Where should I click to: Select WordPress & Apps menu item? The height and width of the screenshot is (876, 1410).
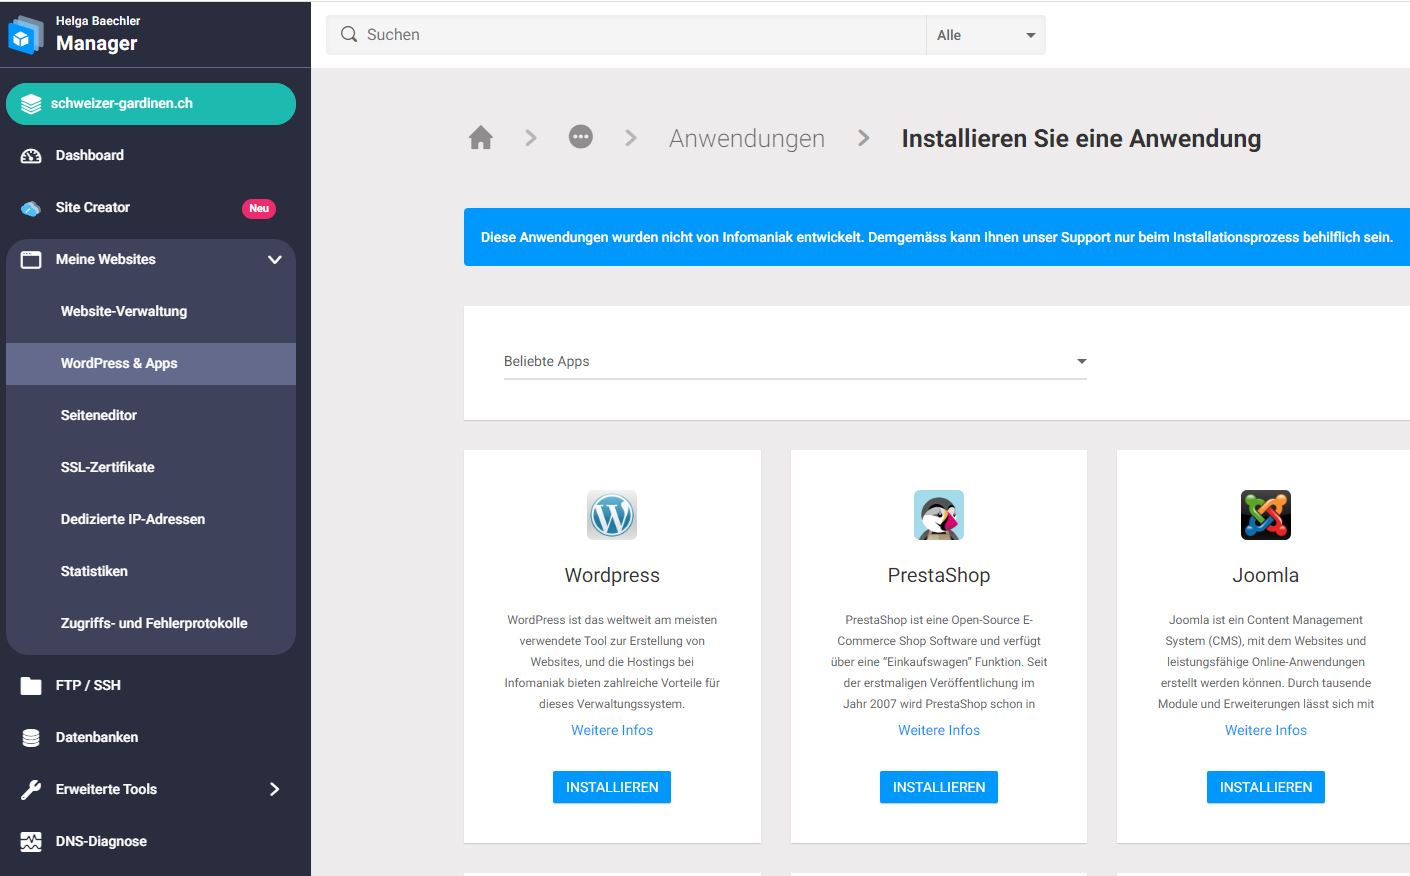(151, 364)
